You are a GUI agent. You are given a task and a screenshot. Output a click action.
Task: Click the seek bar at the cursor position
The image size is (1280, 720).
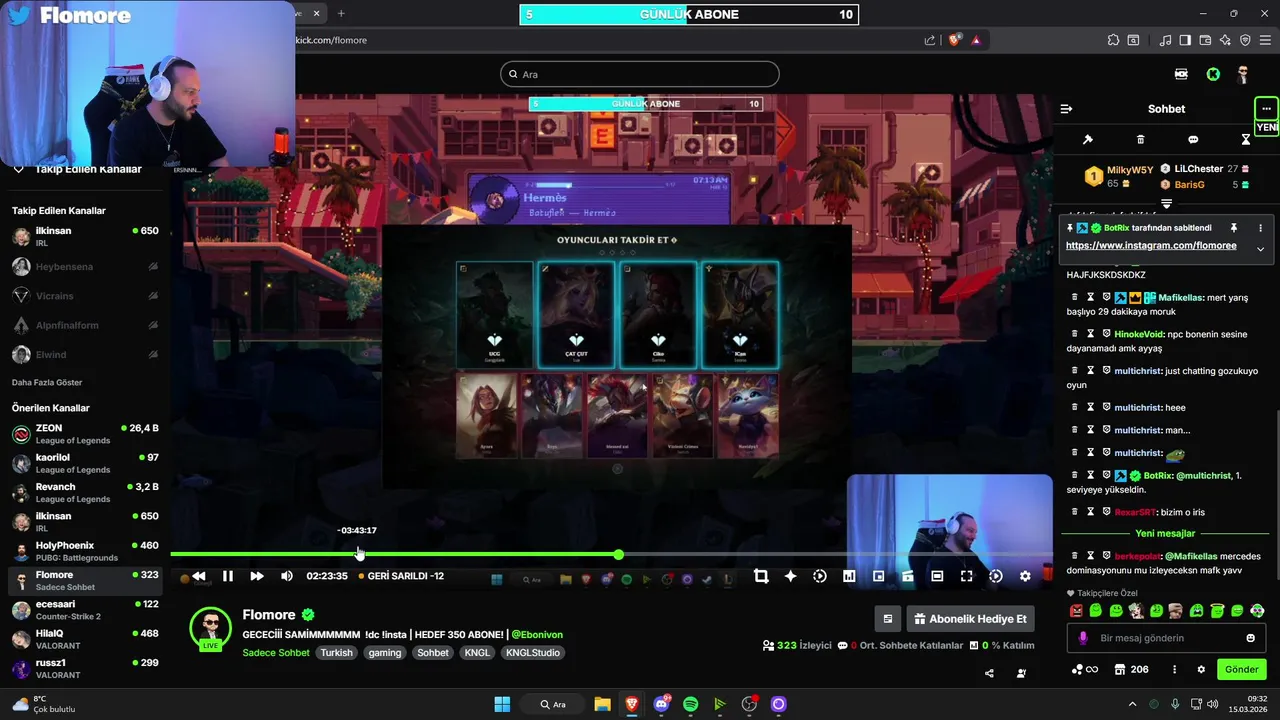(360, 554)
